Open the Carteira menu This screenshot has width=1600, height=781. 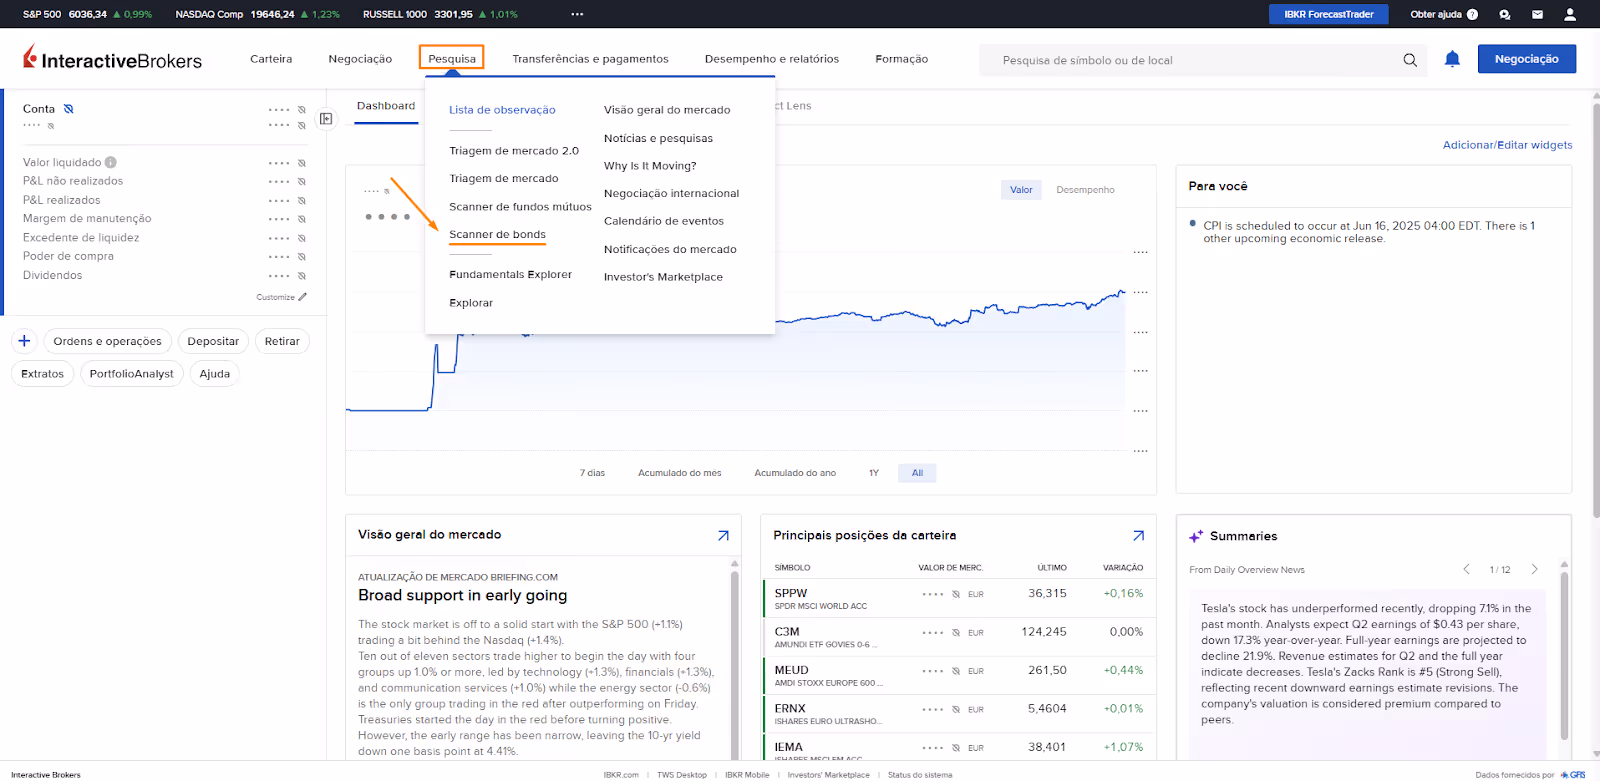click(271, 59)
